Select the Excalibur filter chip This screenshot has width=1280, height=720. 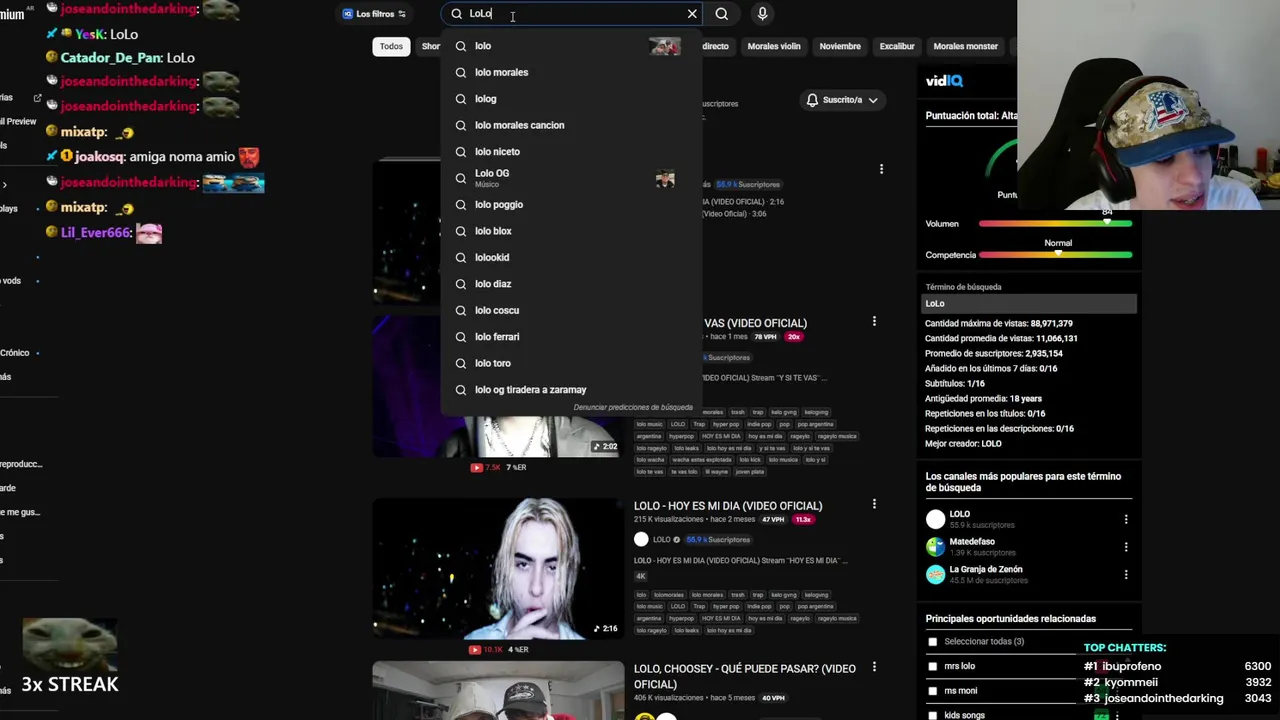tap(897, 46)
